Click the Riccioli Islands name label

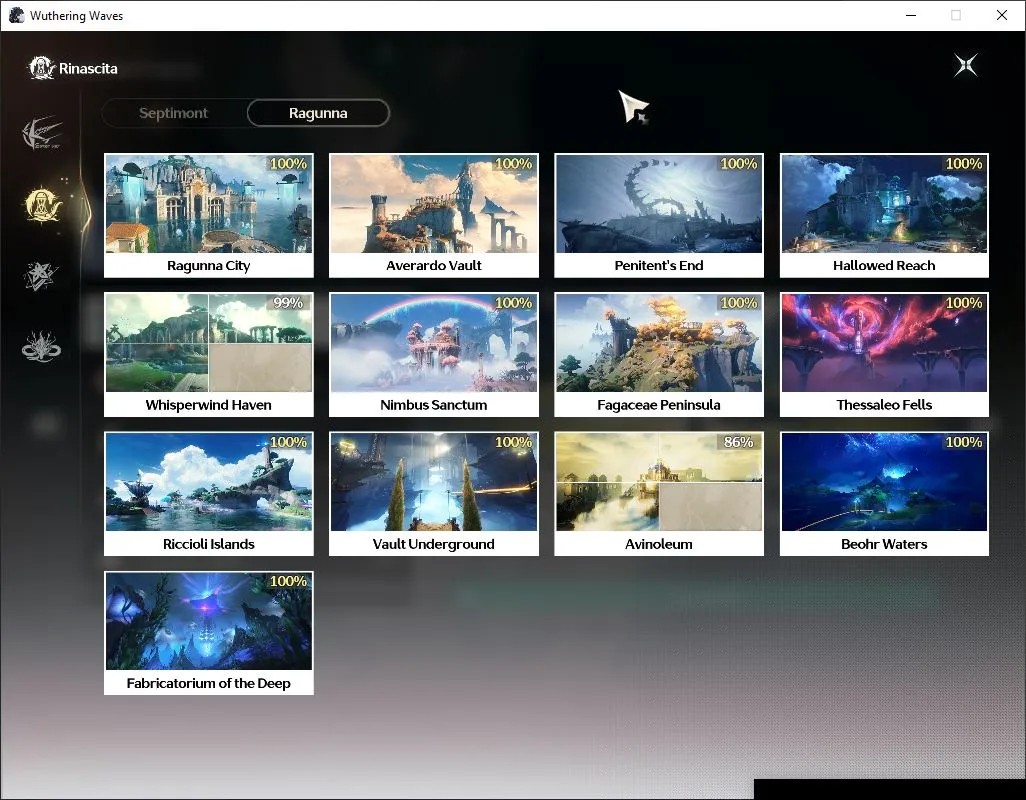coord(209,544)
